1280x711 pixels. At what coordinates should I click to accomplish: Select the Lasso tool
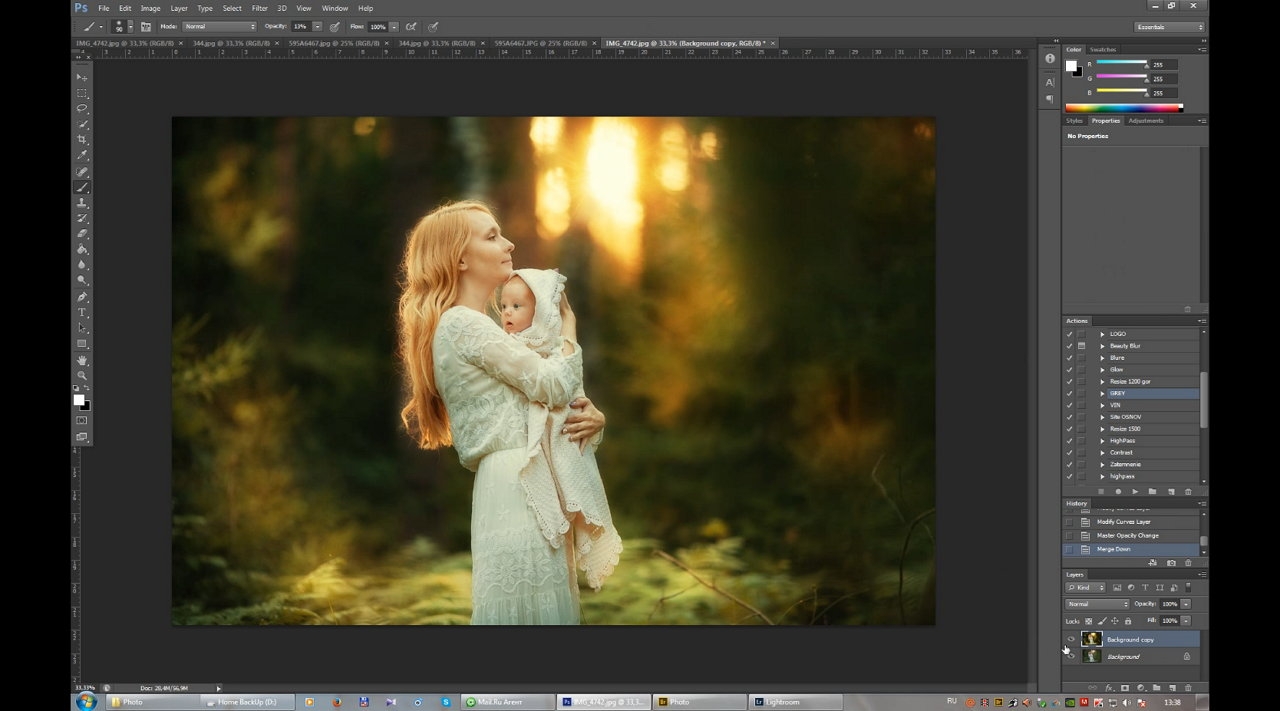coord(82,109)
